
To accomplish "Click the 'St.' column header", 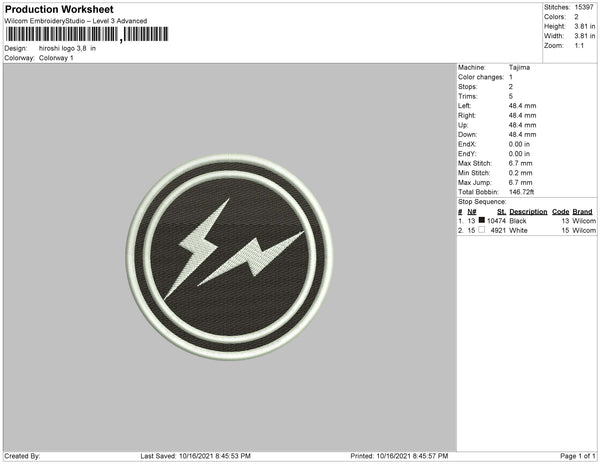I will point(502,212).
